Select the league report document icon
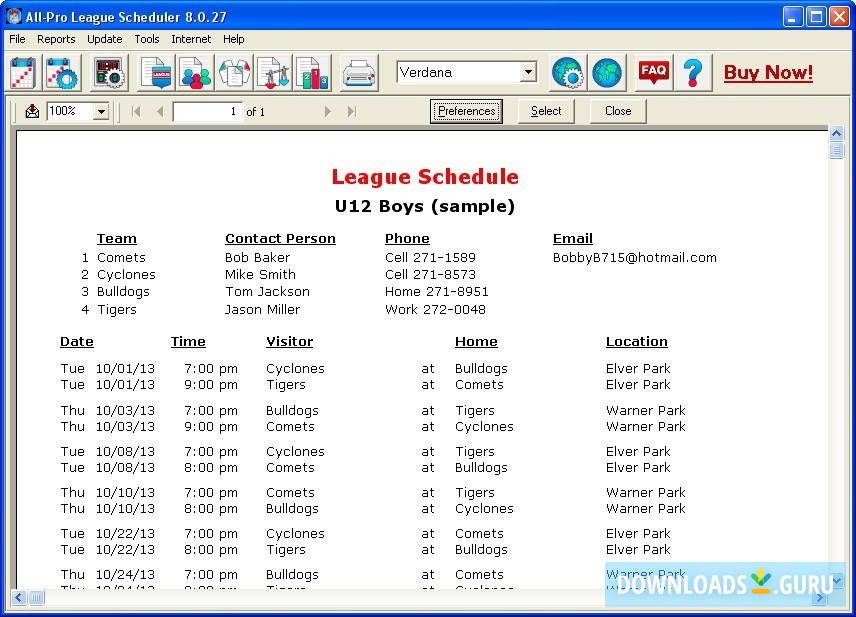This screenshot has height=617, width=856. 155,72
